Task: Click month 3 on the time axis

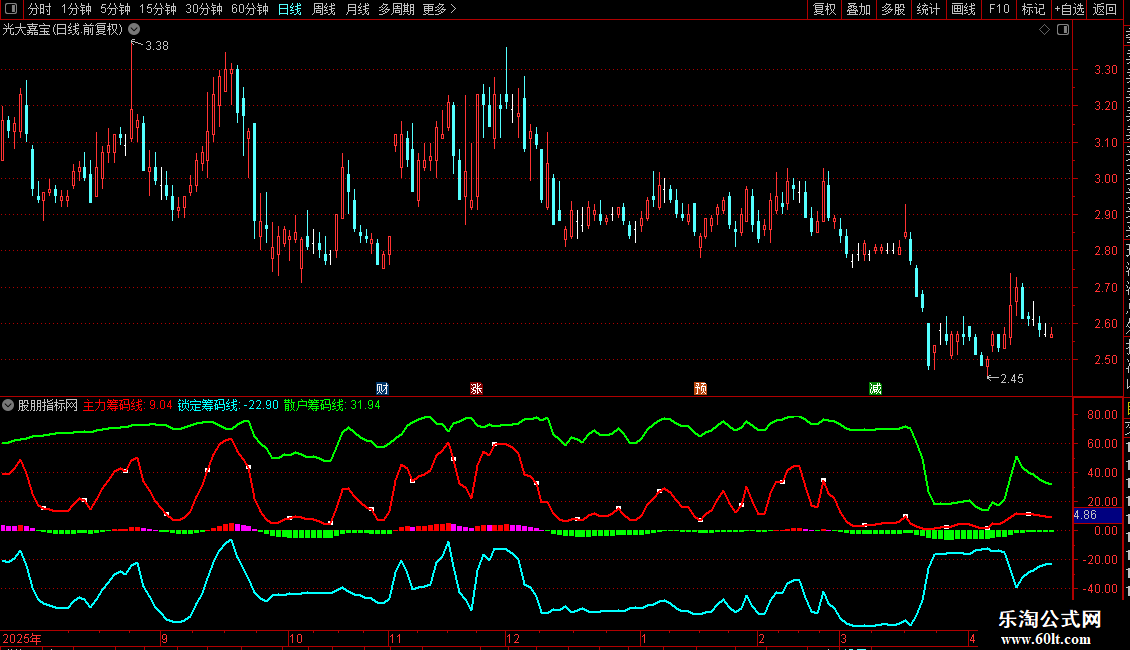Action: coord(843,638)
